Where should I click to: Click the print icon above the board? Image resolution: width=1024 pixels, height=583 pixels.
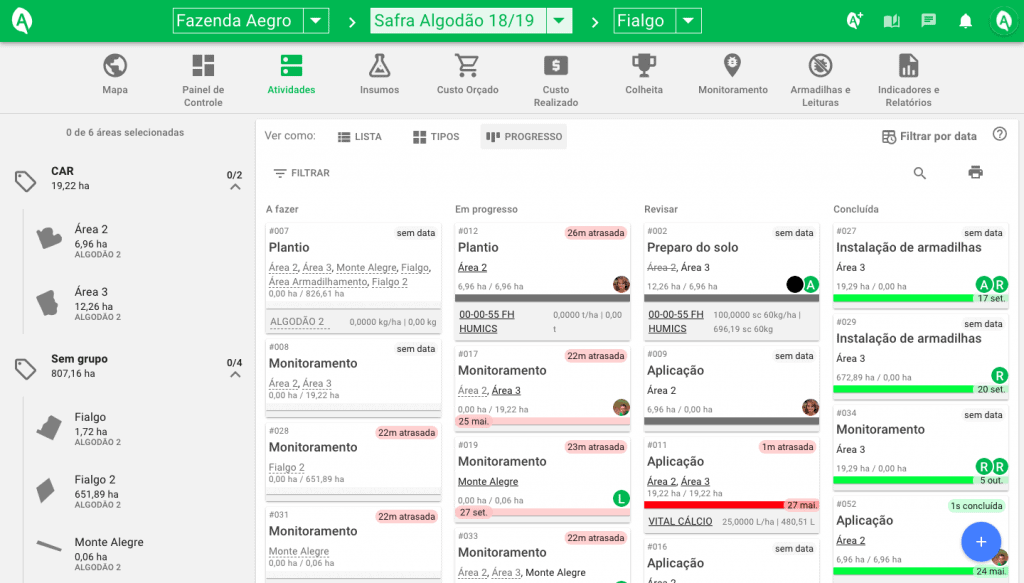coord(974,172)
